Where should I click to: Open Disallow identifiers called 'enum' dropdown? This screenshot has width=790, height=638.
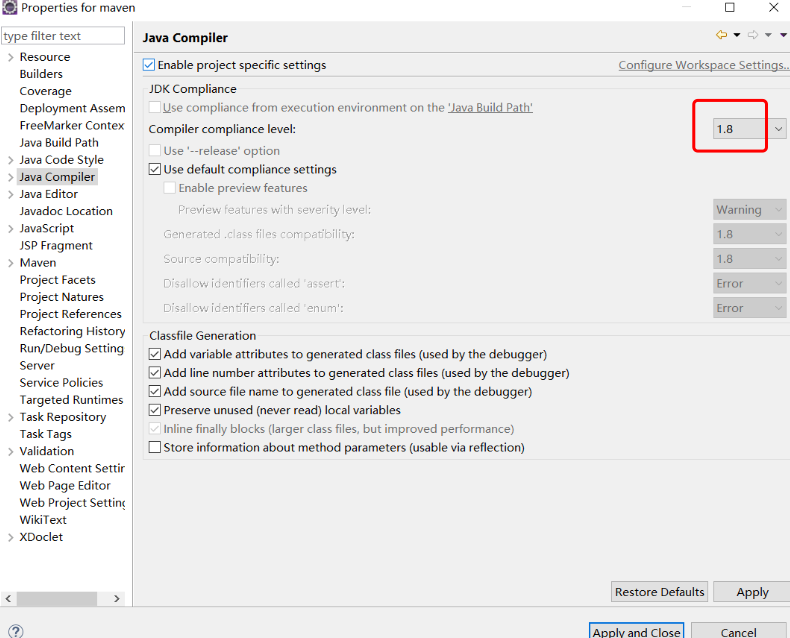click(x=750, y=308)
